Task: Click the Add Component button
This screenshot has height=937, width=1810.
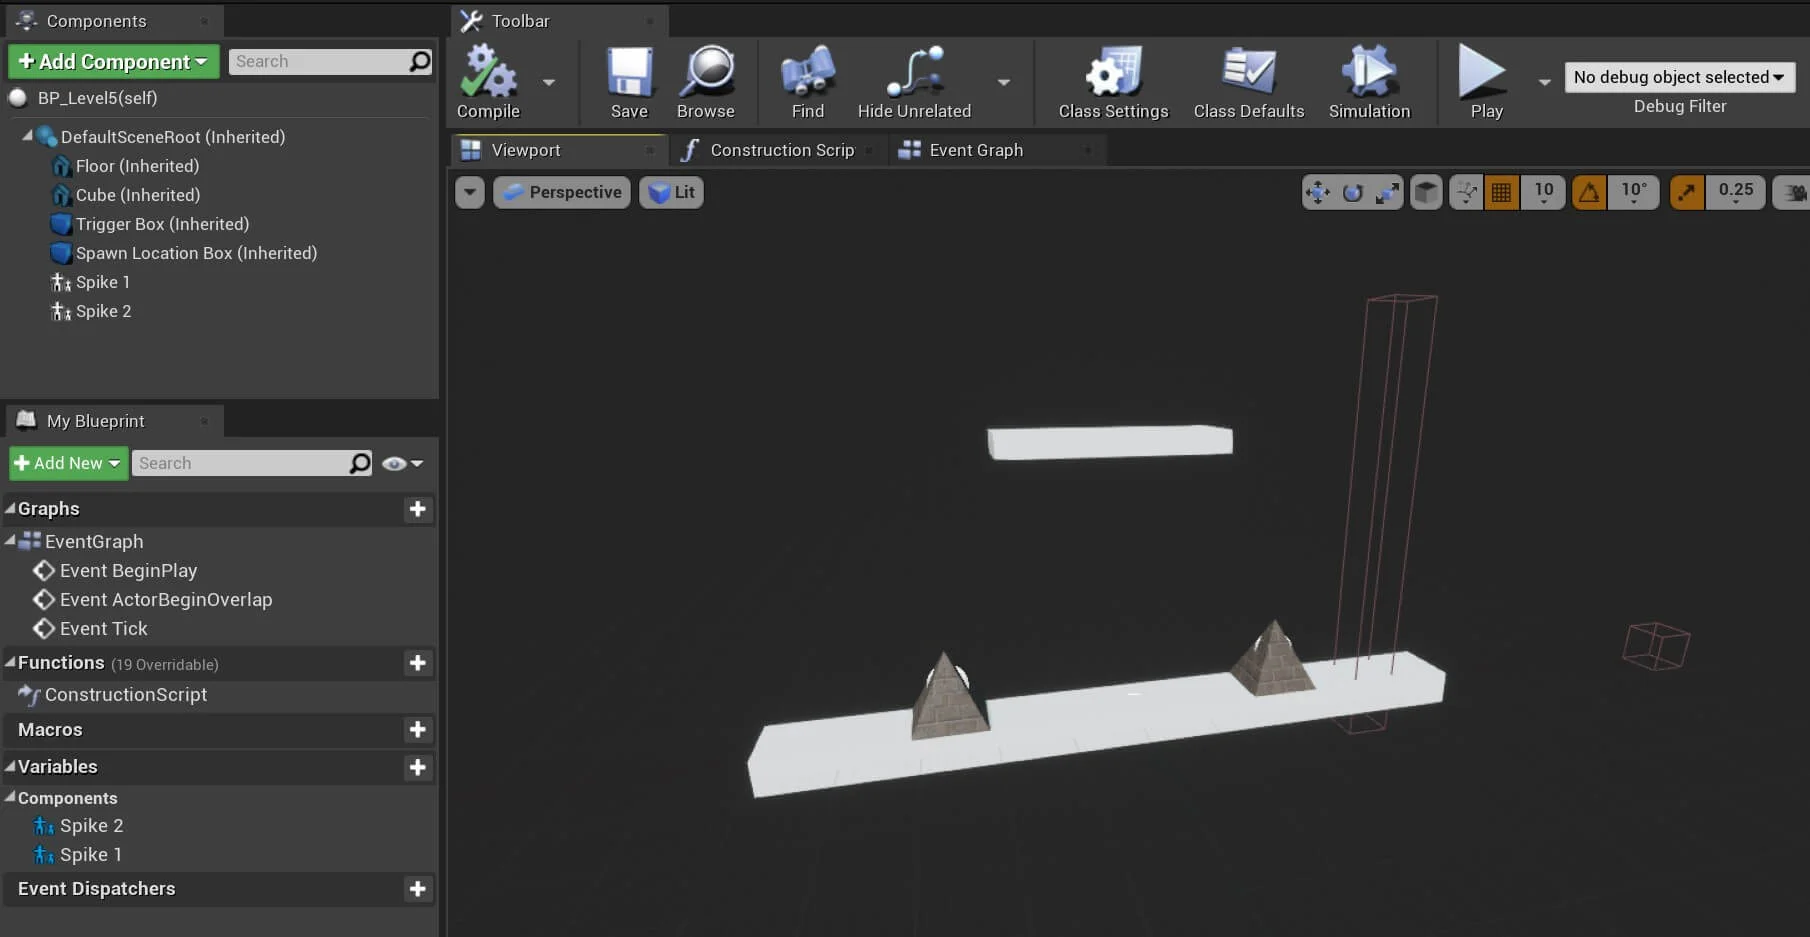Action: point(113,61)
